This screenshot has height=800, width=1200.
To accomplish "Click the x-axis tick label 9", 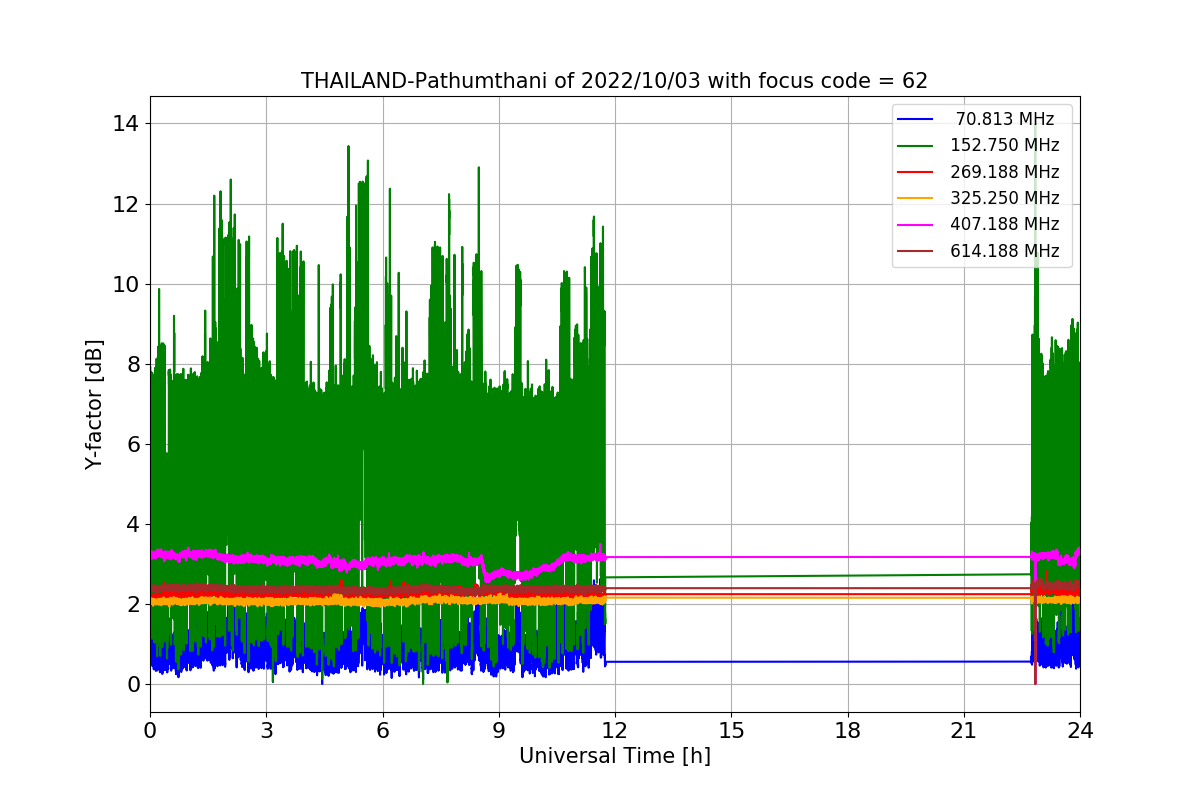I will [x=499, y=730].
